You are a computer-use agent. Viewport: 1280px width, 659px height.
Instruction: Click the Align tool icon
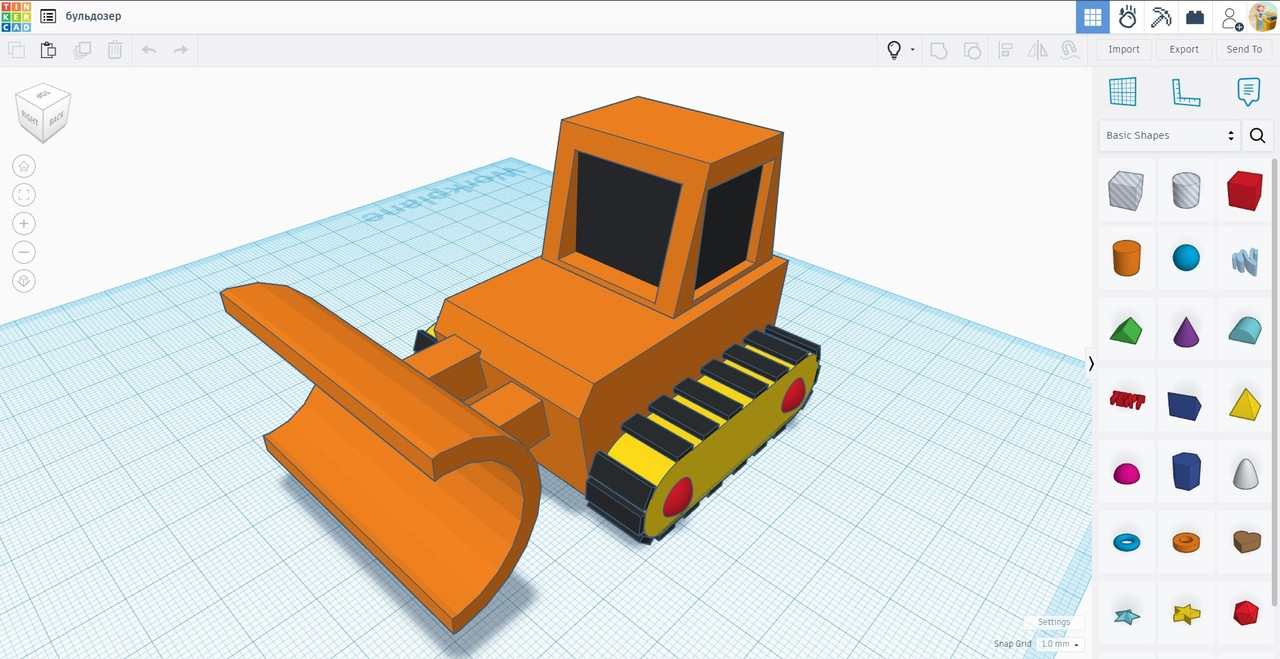tap(1006, 50)
